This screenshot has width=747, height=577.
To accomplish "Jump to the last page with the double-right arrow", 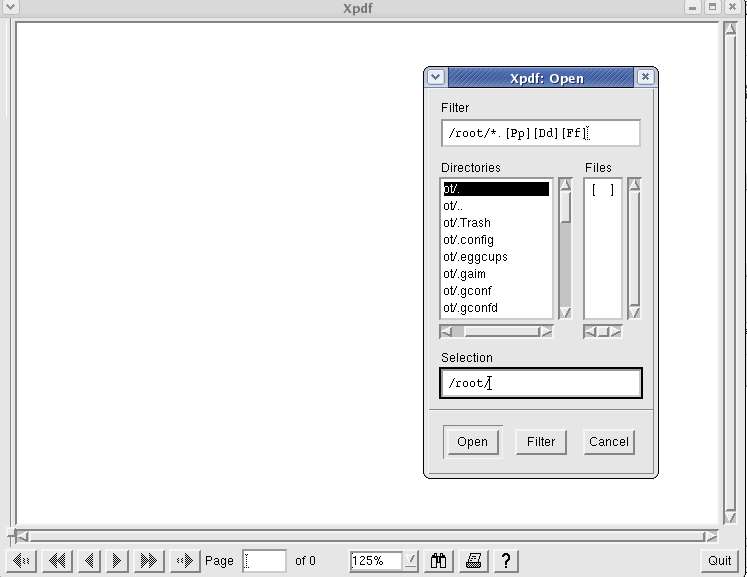I will pyautogui.click(x=149, y=560).
